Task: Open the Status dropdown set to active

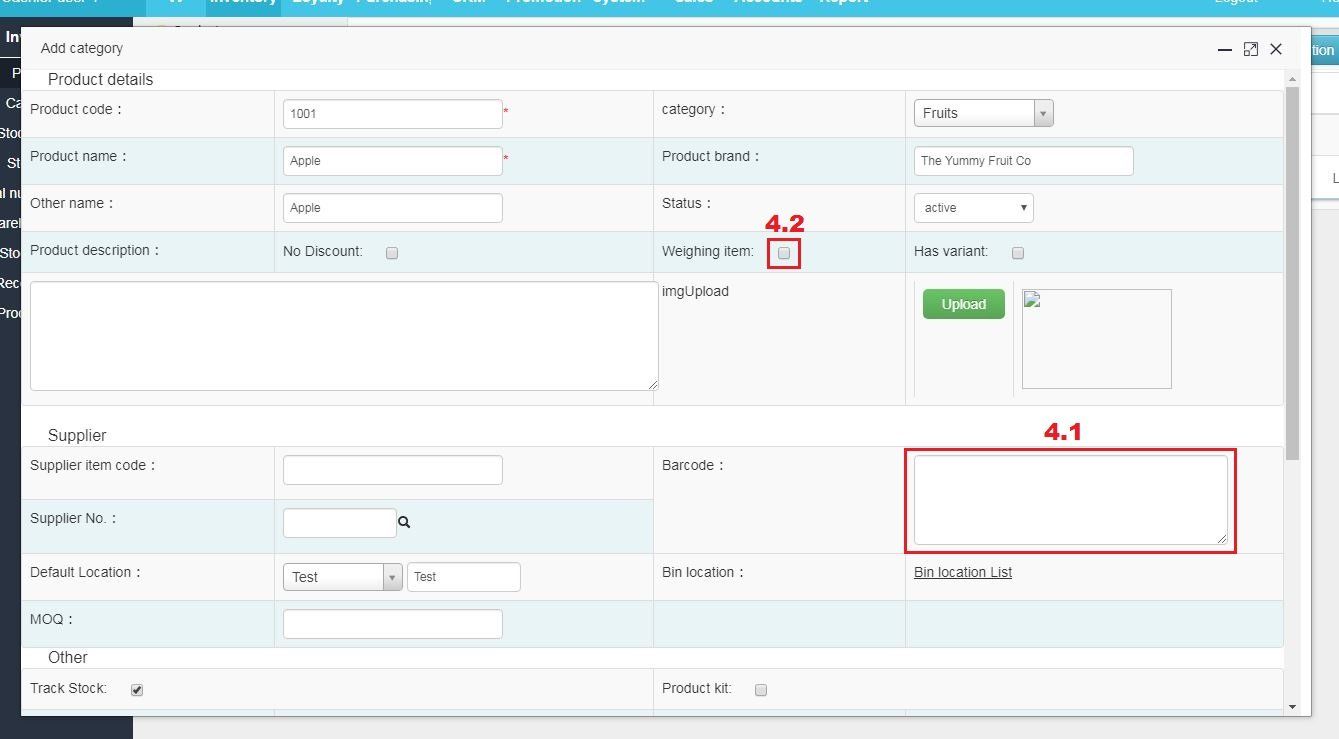Action: click(x=973, y=208)
